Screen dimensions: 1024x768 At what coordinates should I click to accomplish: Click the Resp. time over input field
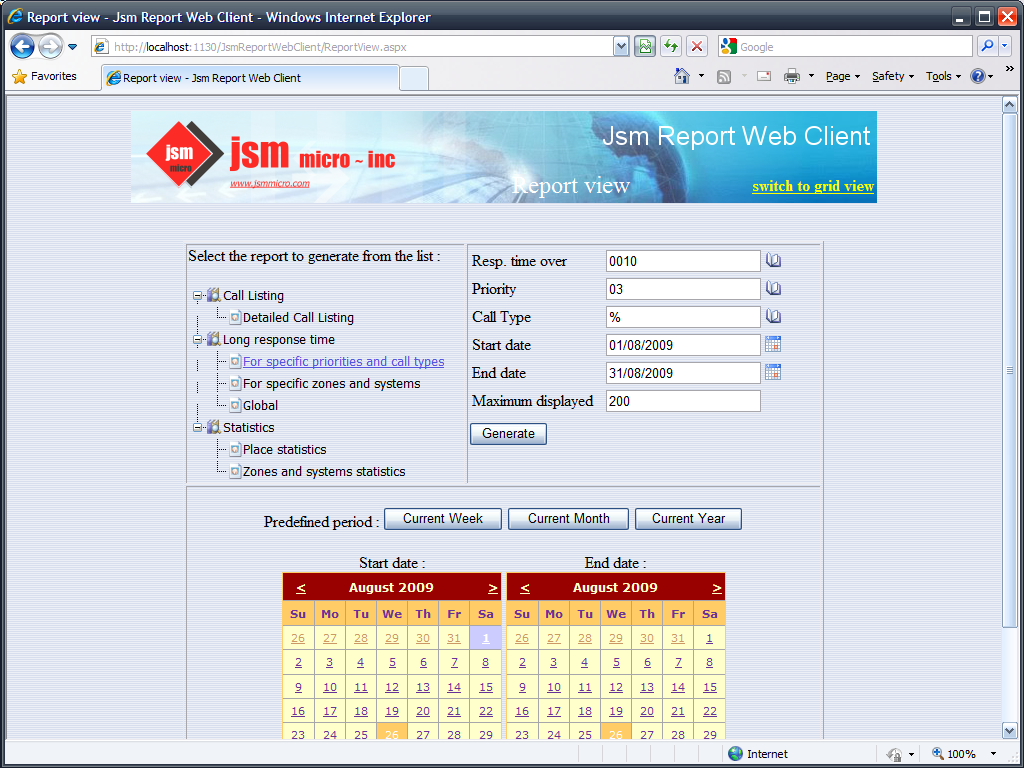[x=683, y=261]
